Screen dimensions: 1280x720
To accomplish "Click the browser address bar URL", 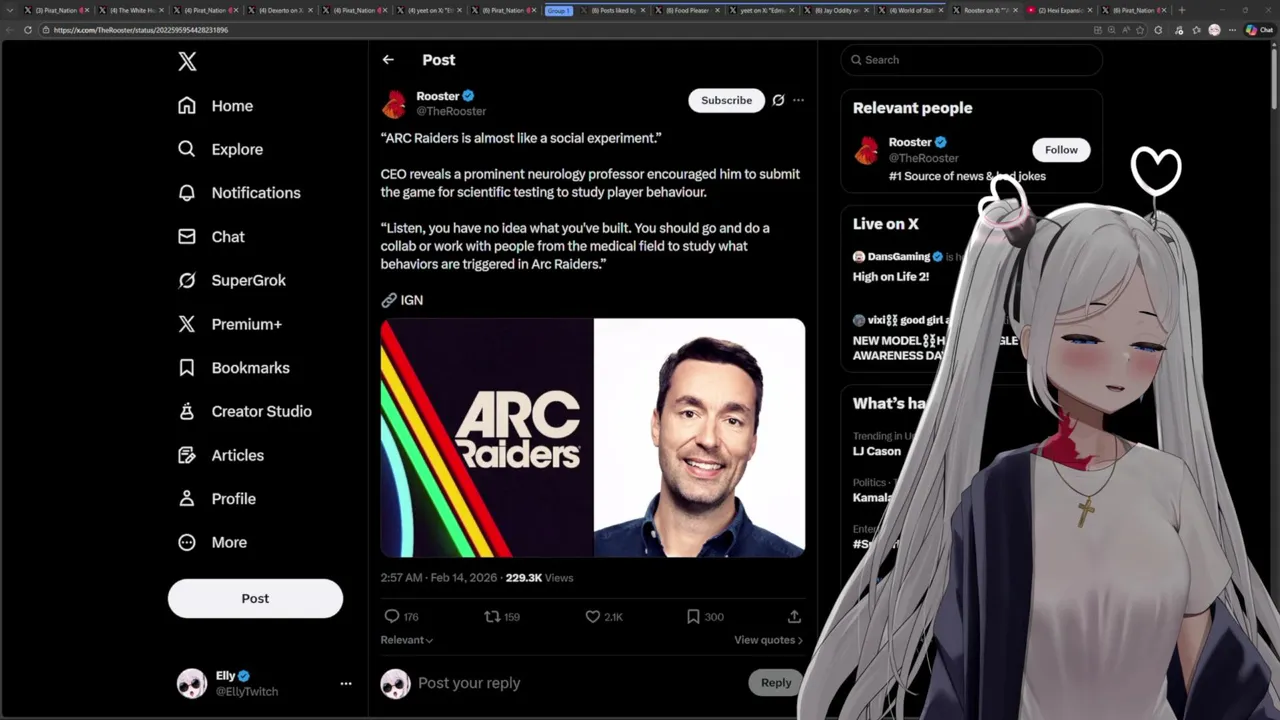I will [x=141, y=30].
